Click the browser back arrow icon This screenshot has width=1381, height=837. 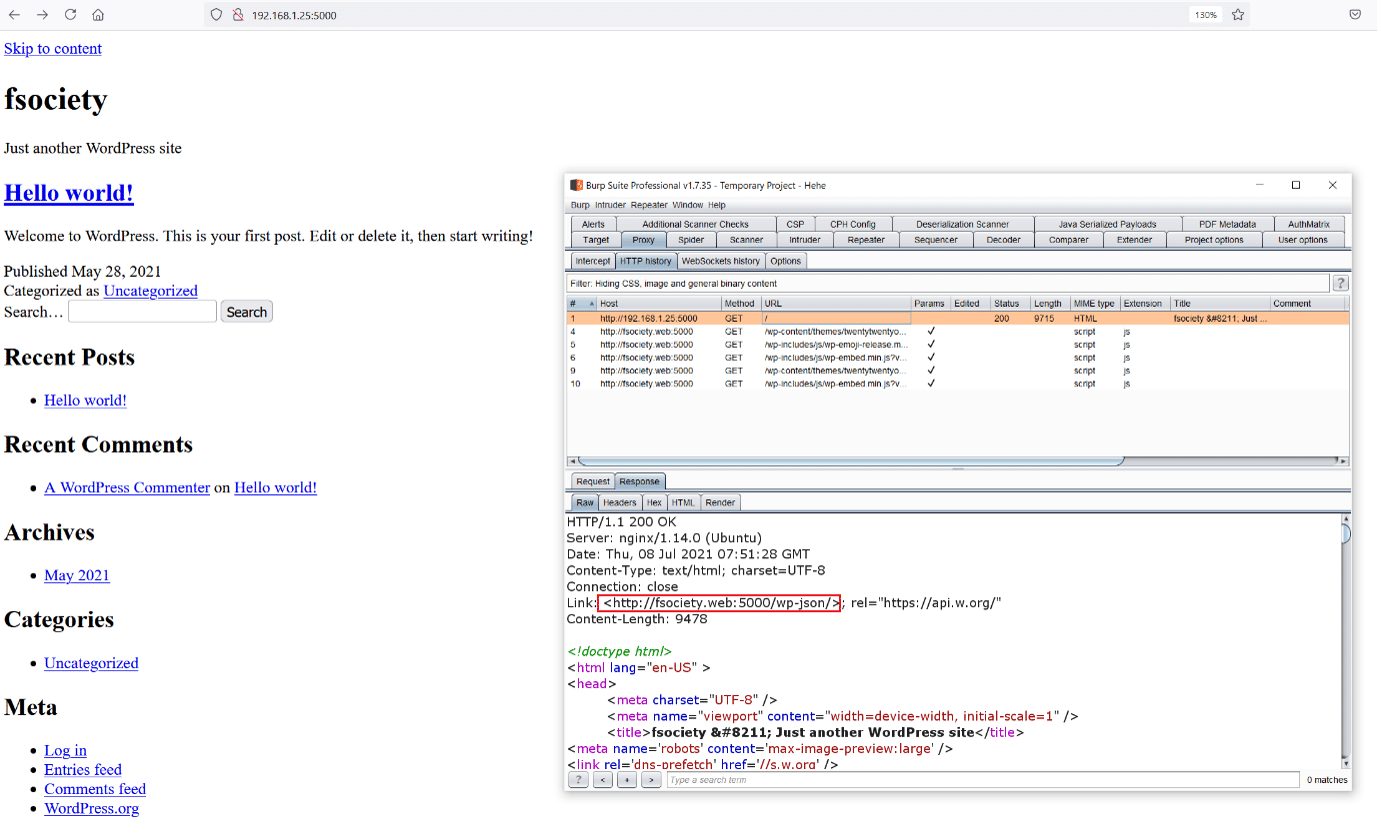(14, 15)
